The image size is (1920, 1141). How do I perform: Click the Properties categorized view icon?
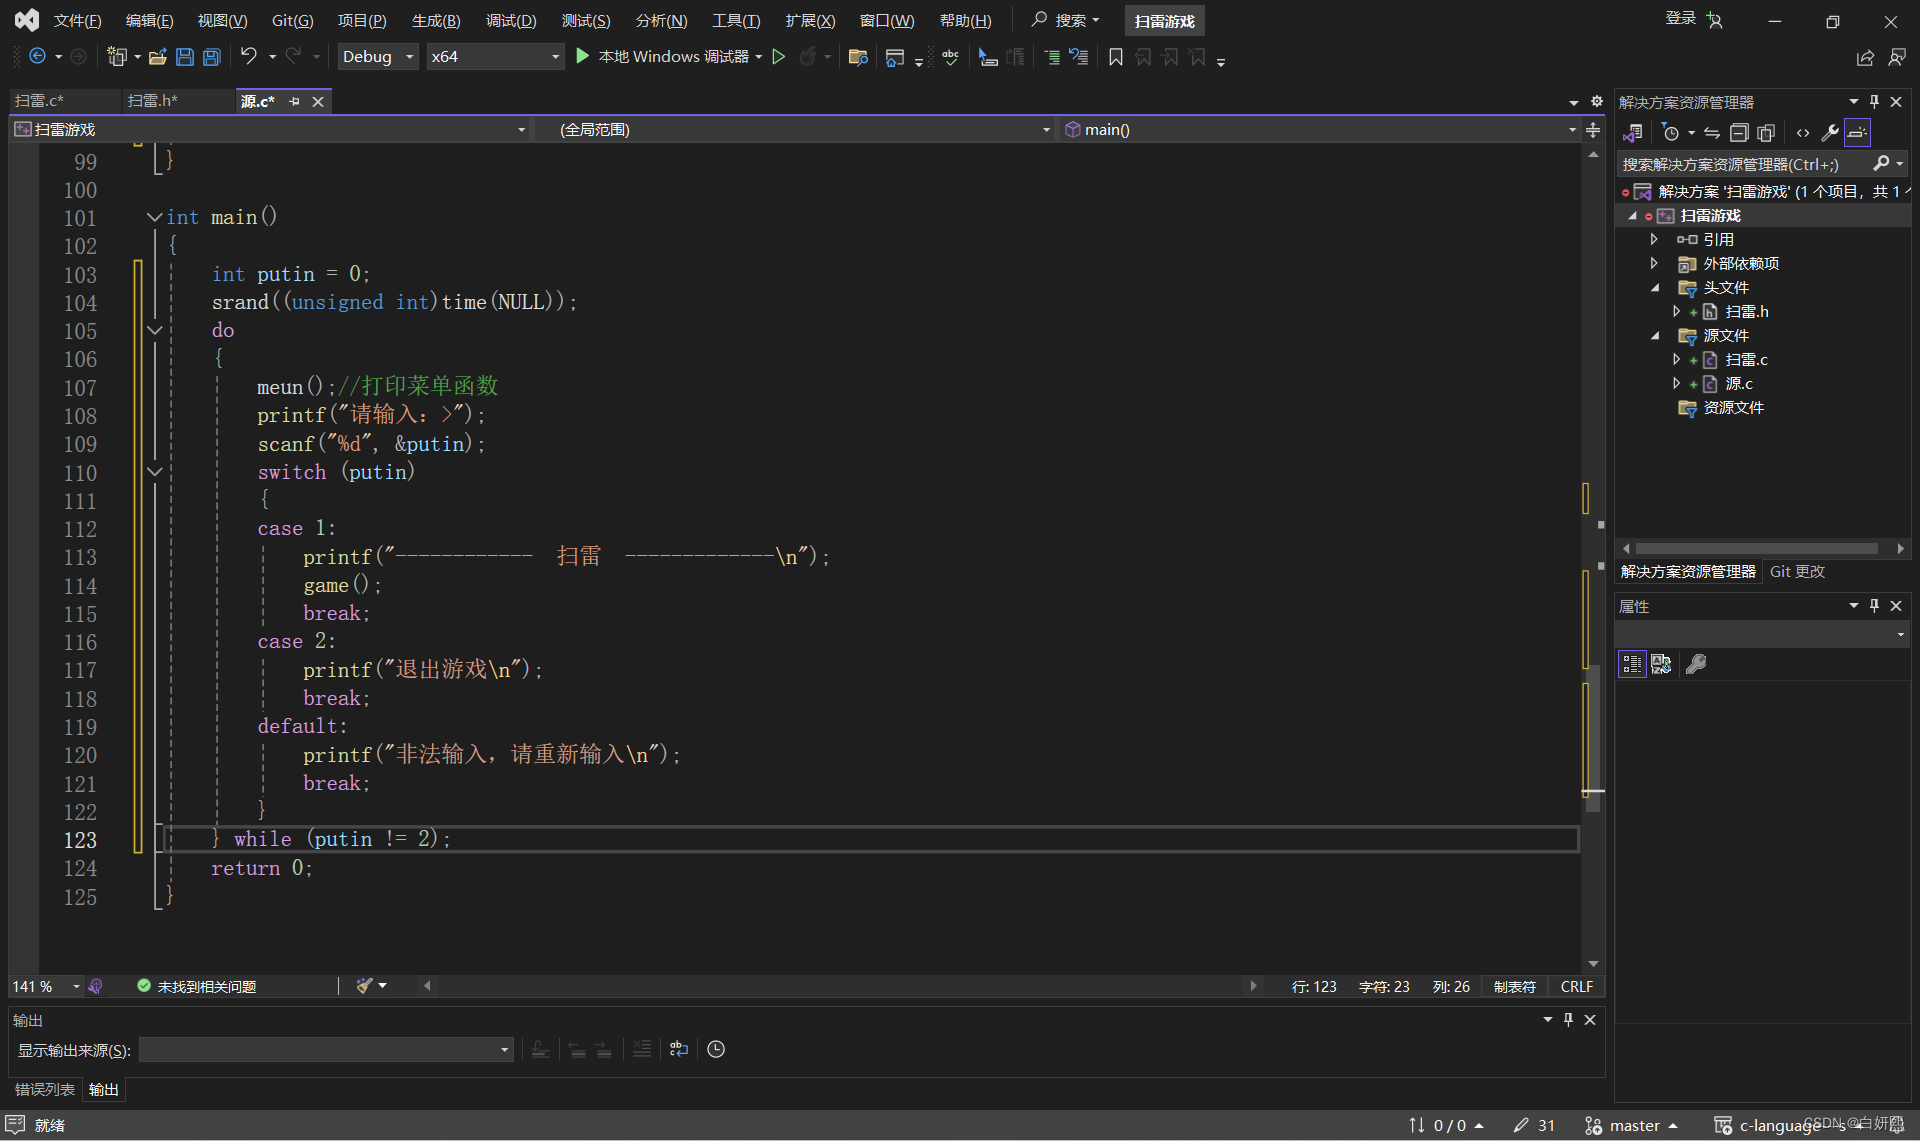(1632, 664)
